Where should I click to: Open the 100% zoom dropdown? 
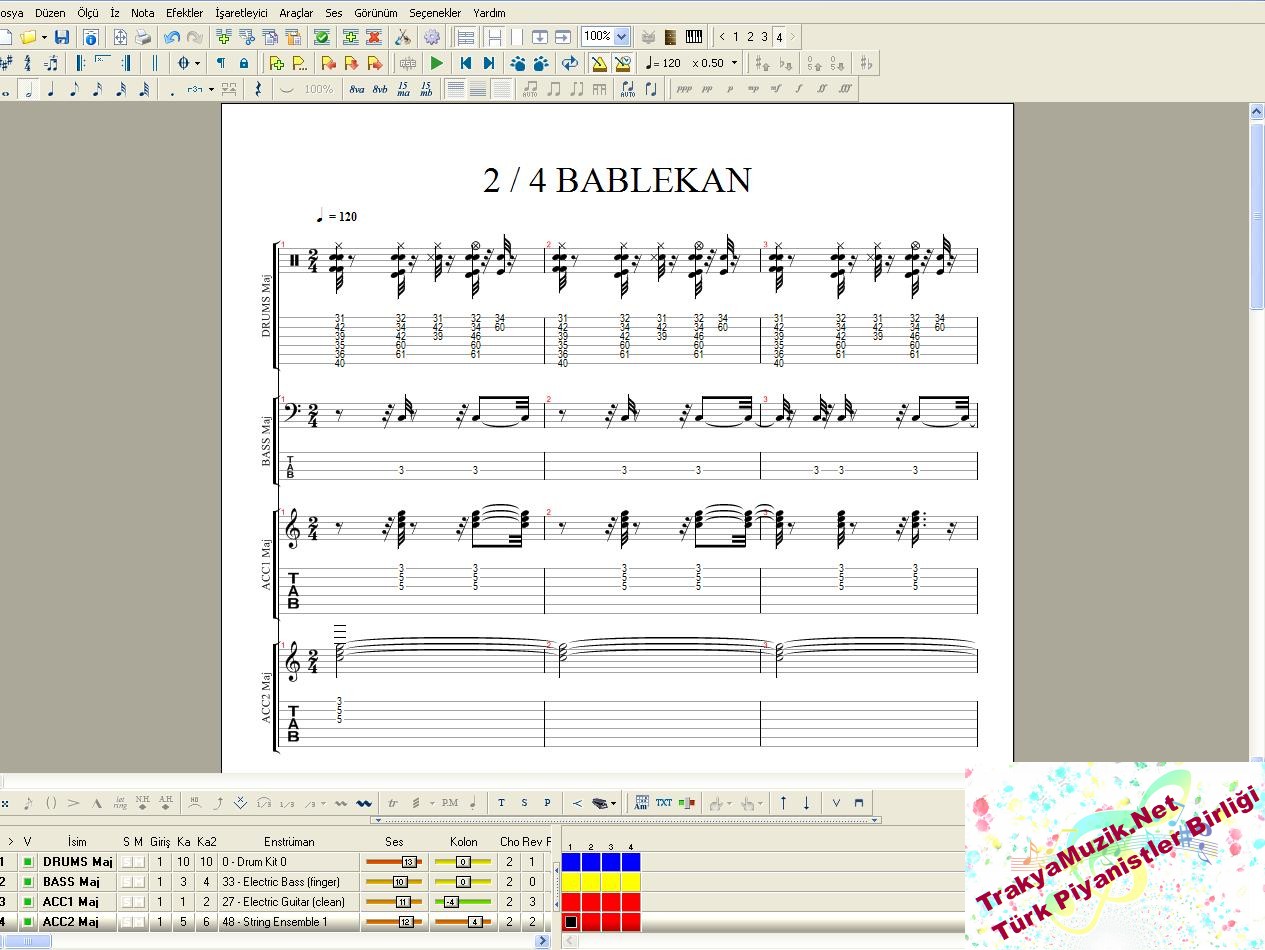(621, 37)
